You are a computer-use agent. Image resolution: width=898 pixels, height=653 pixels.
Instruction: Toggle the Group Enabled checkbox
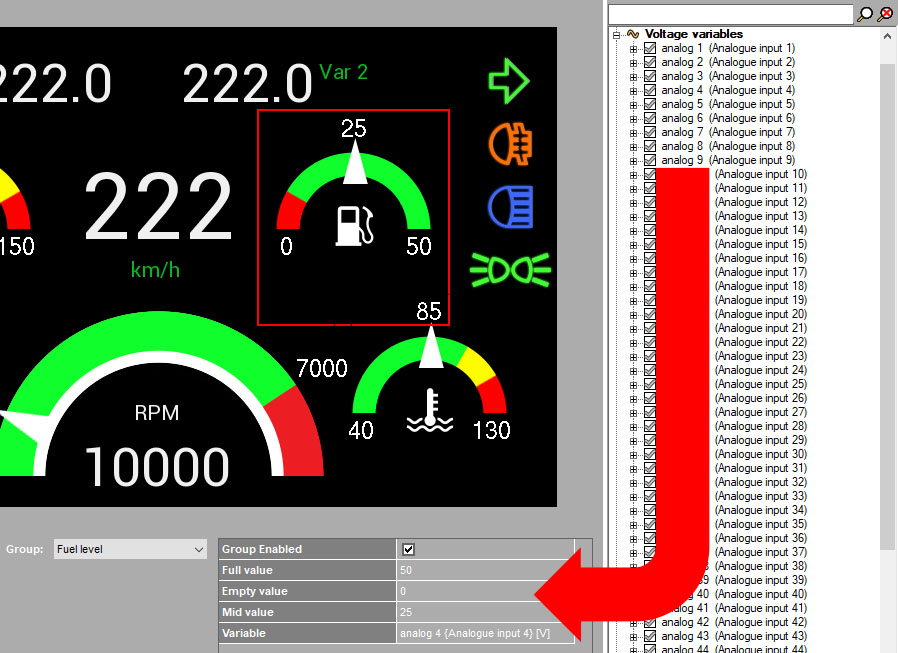coord(408,549)
